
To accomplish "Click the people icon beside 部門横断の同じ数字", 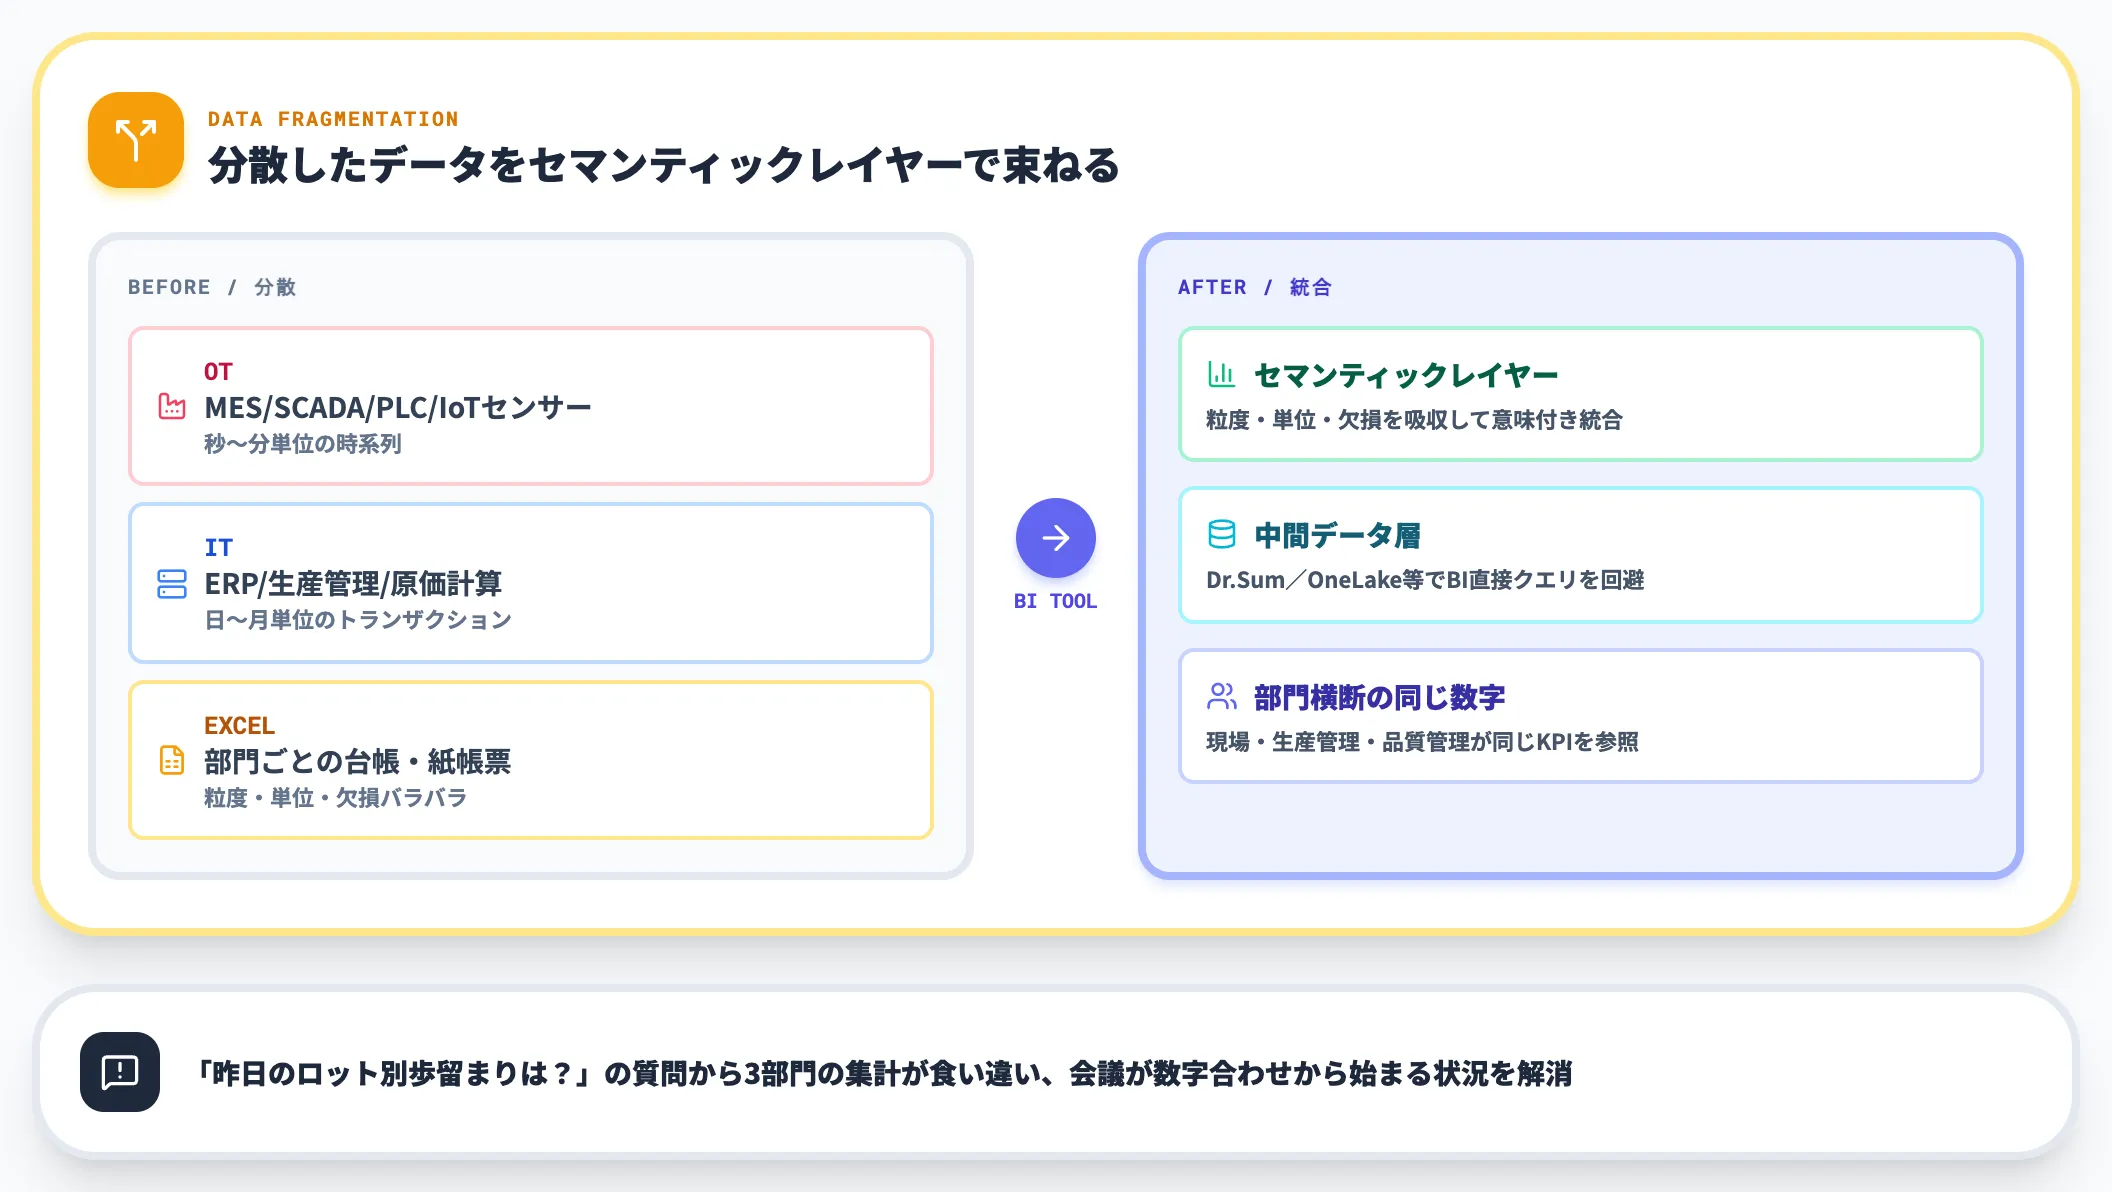I will tap(1221, 696).
